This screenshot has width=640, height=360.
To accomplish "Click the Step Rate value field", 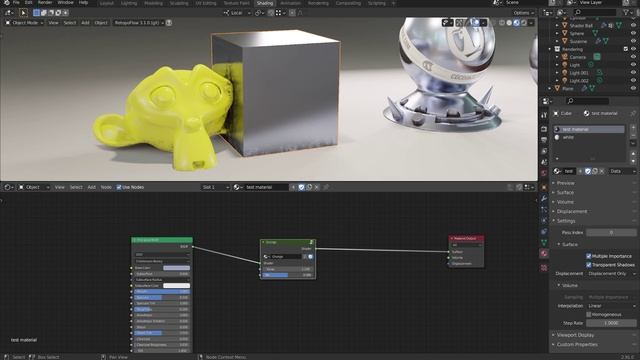I will [611, 323].
